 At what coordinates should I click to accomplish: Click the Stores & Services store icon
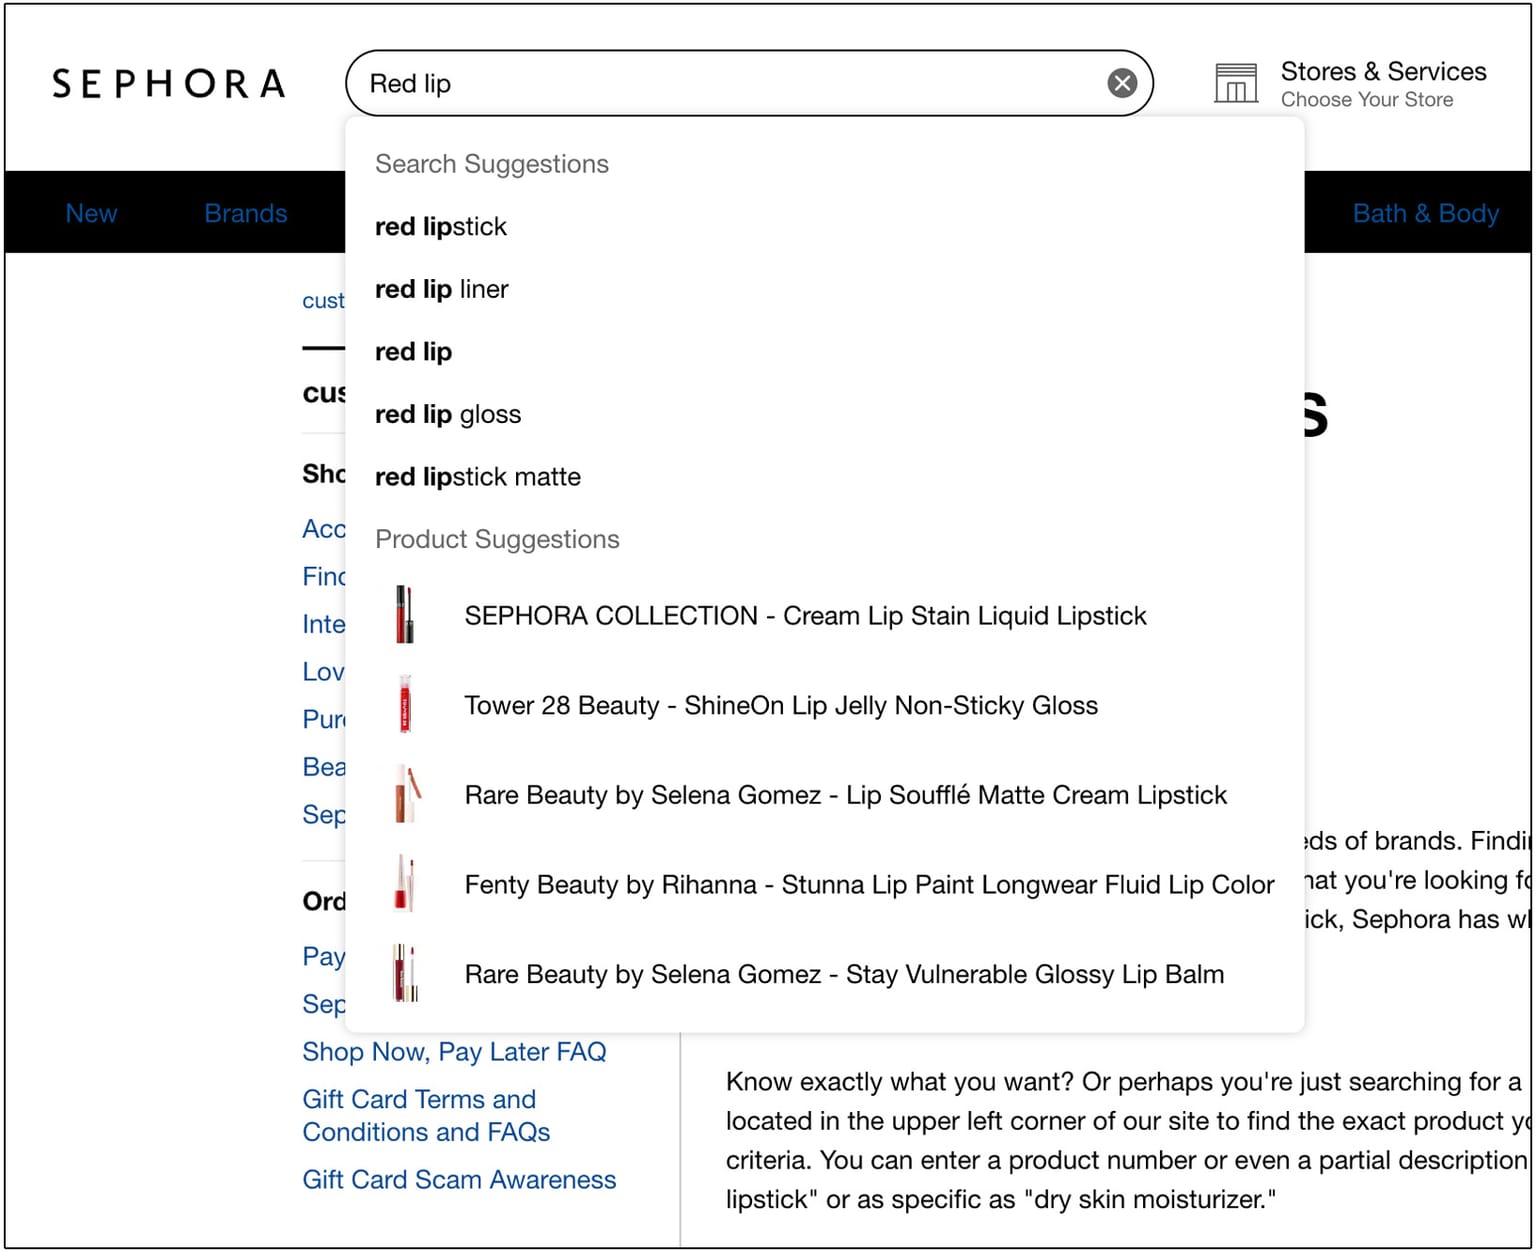click(x=1236, y=83)
